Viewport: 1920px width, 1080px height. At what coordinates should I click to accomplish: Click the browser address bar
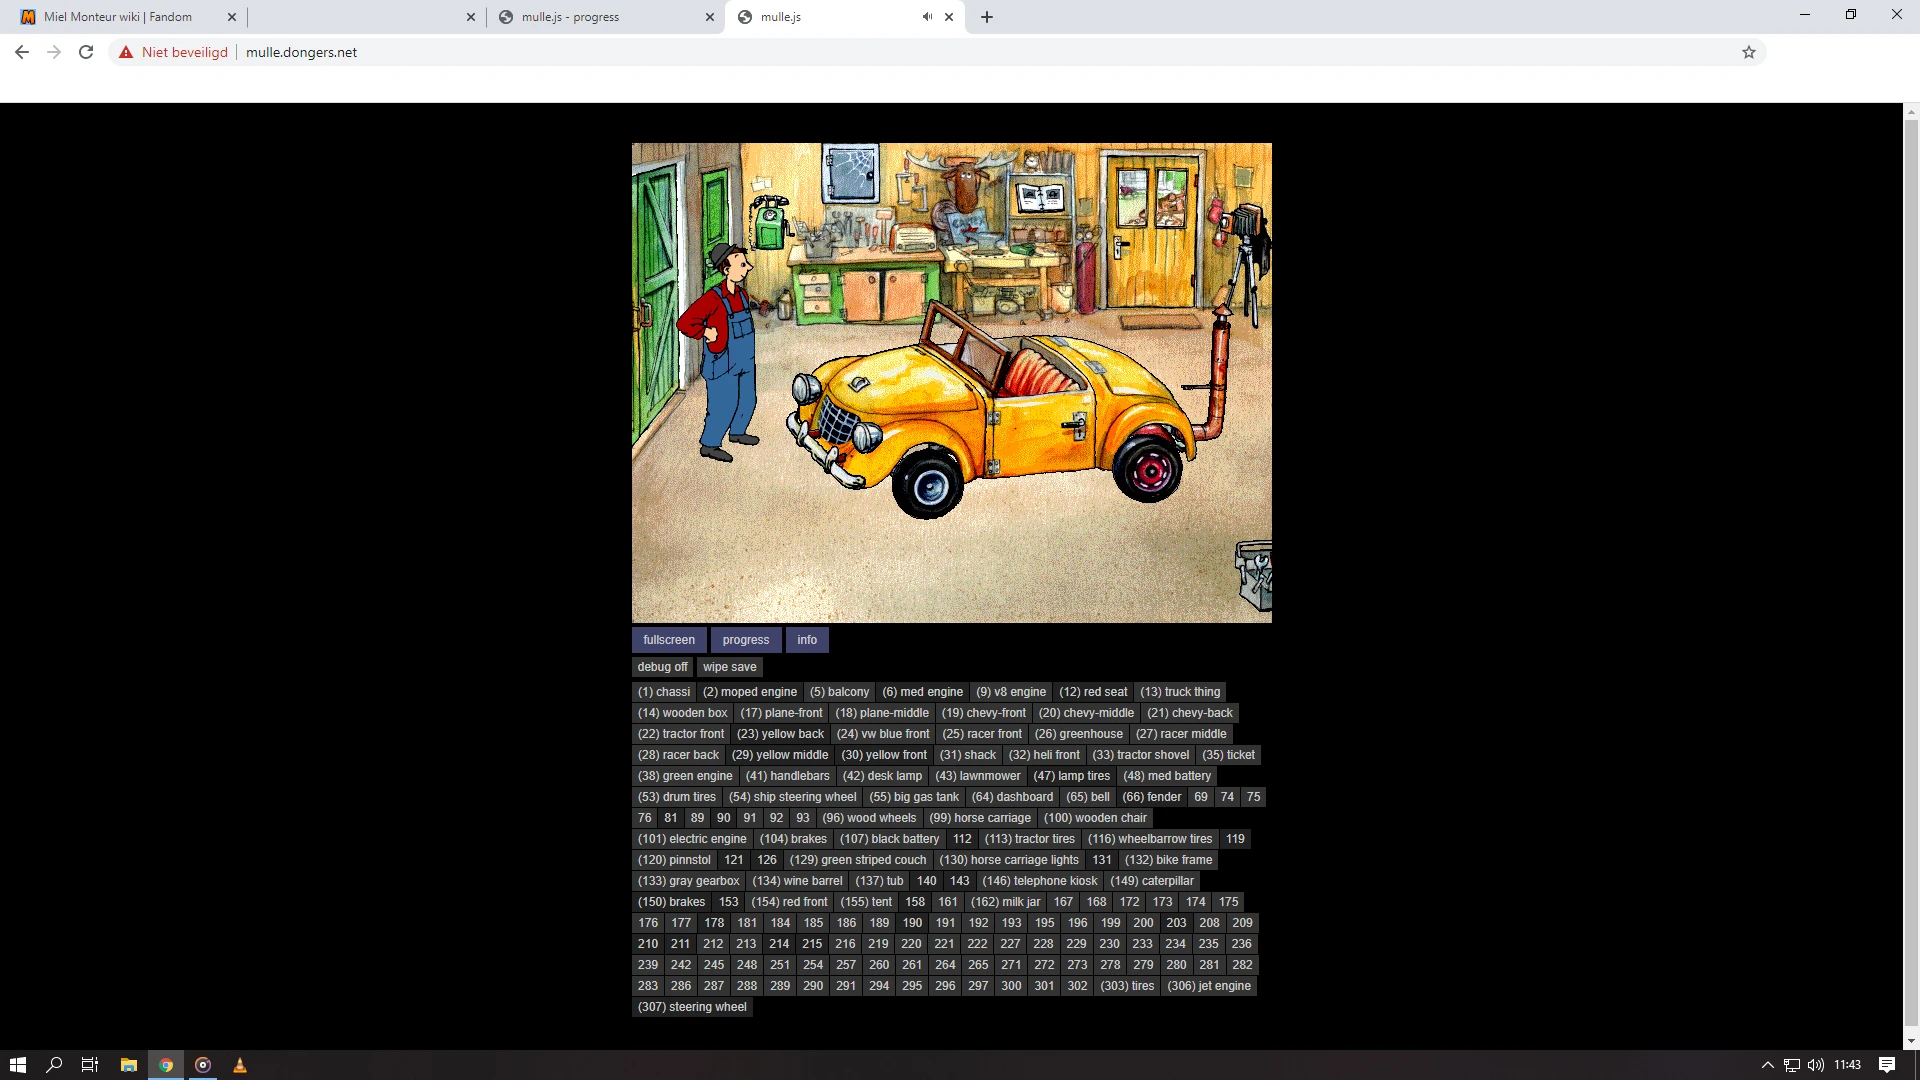[600, 52]
